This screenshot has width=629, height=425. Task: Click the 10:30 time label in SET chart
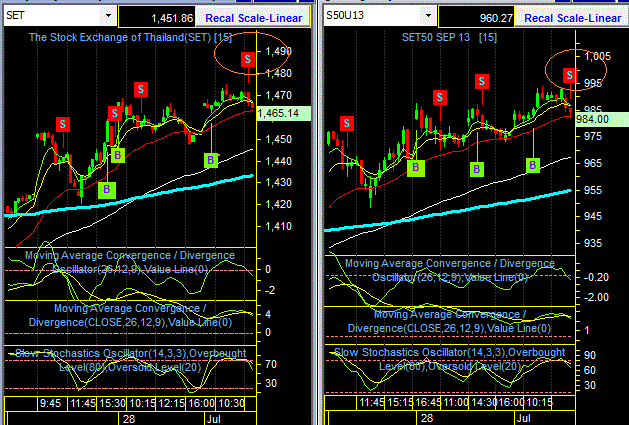point(231,403)
